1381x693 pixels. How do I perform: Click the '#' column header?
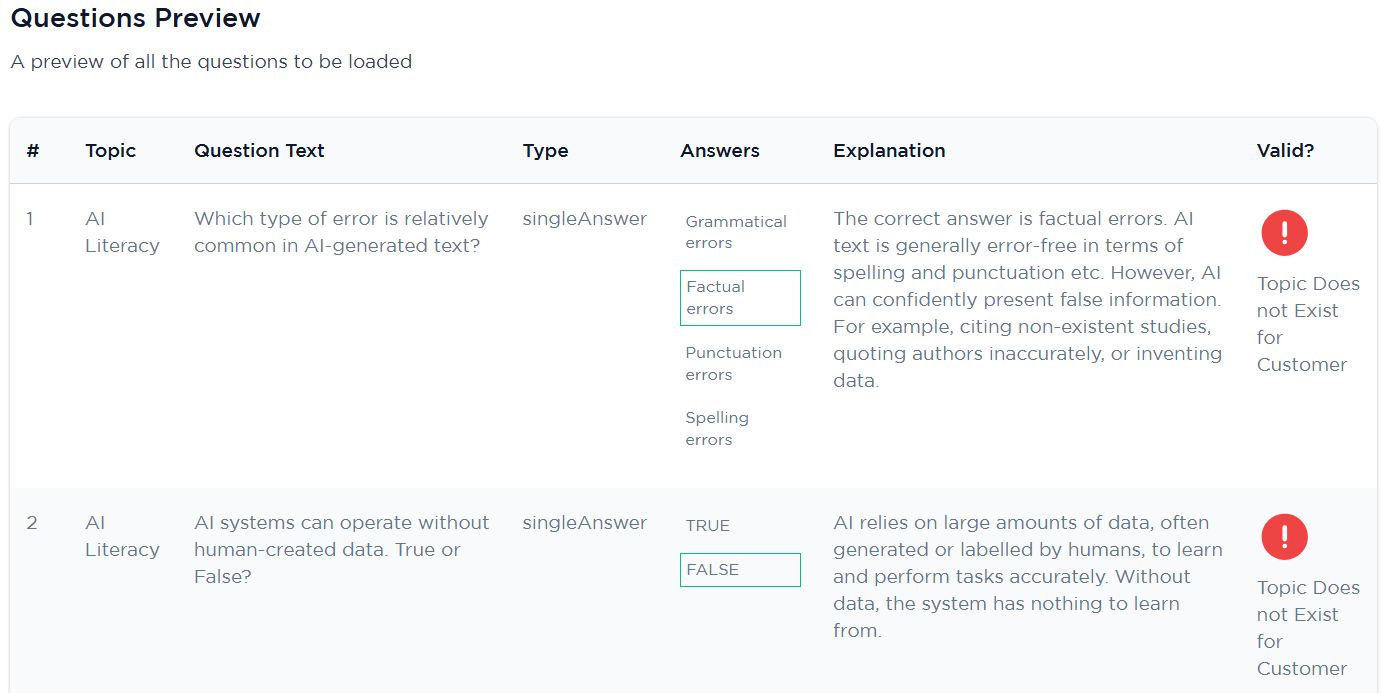[33, 151]
